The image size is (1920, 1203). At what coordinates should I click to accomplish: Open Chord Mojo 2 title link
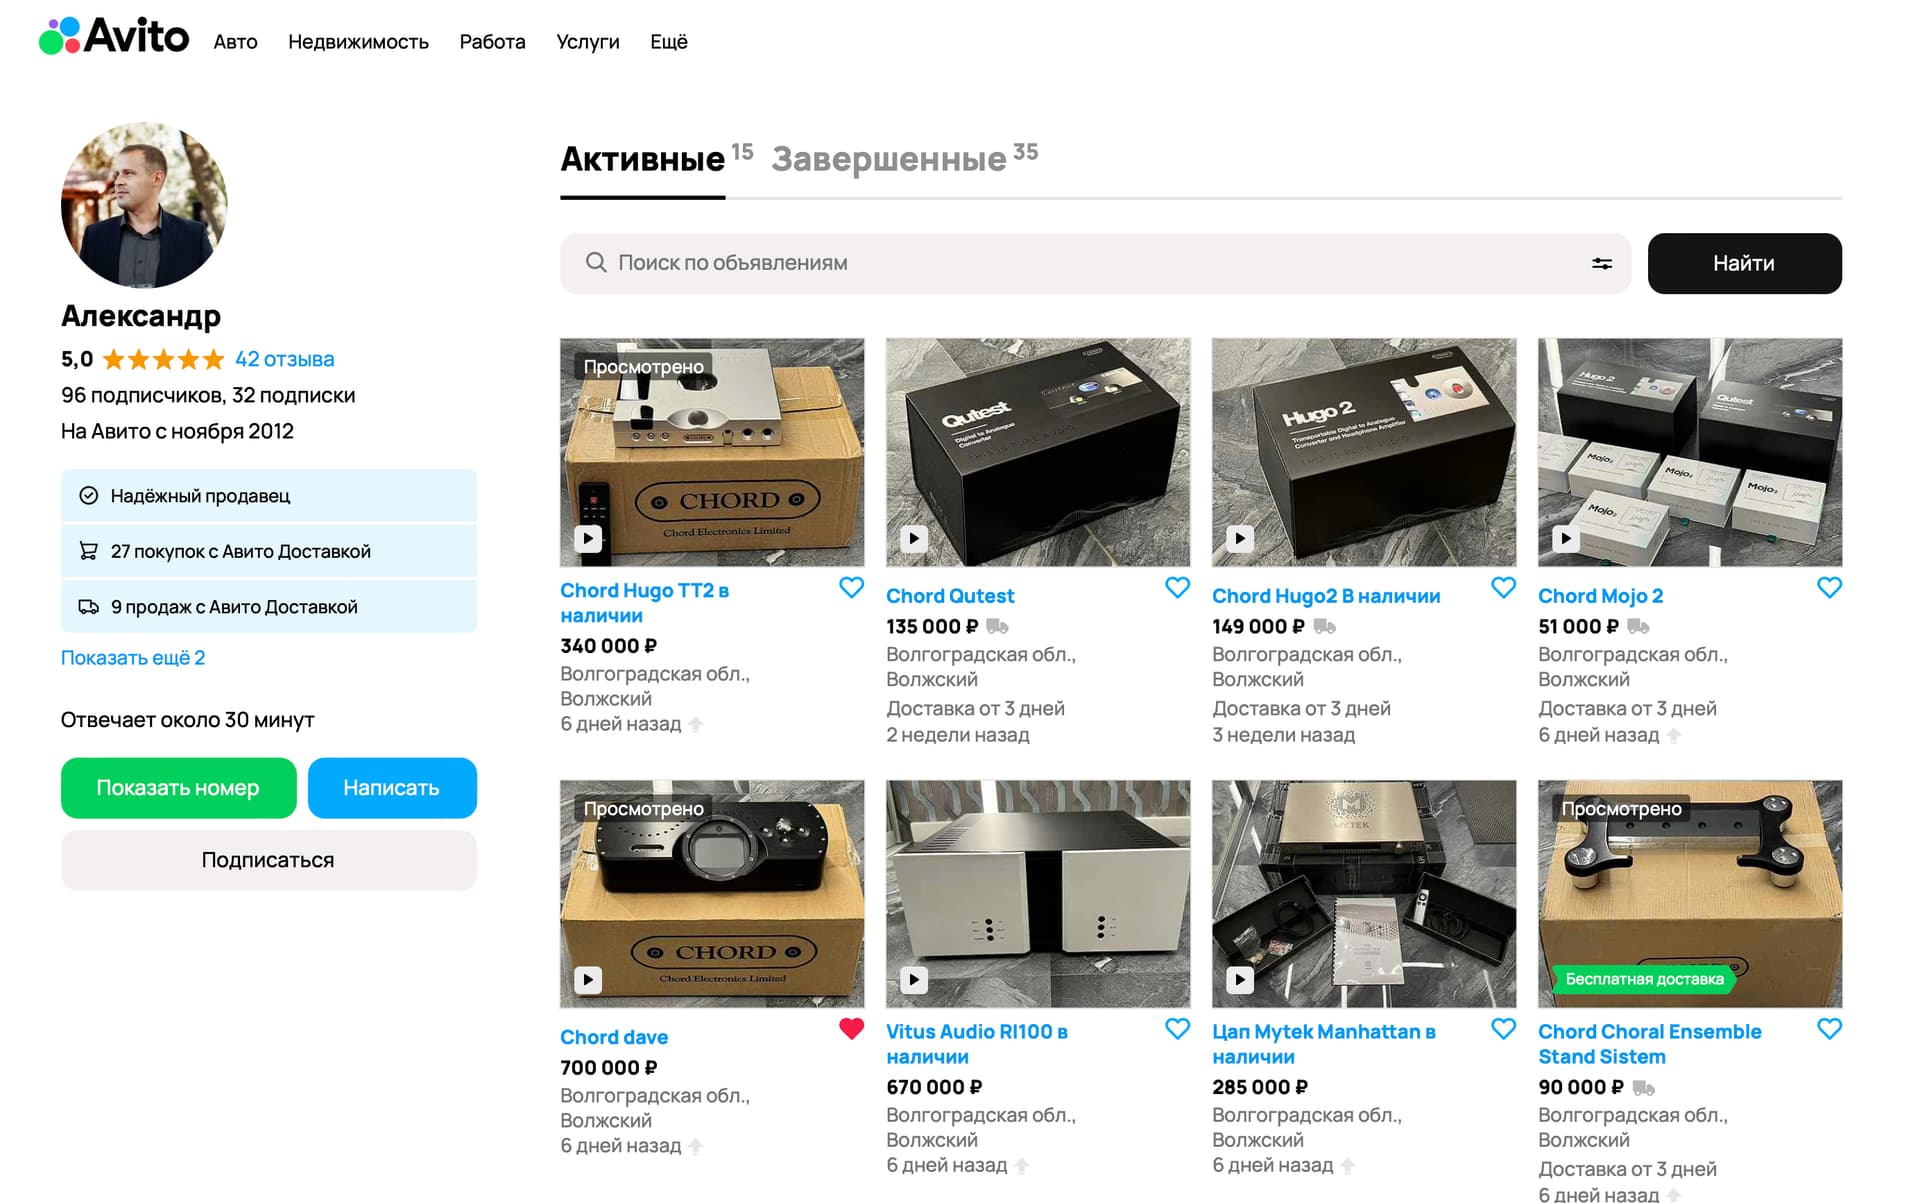(x=1600, y=596)
